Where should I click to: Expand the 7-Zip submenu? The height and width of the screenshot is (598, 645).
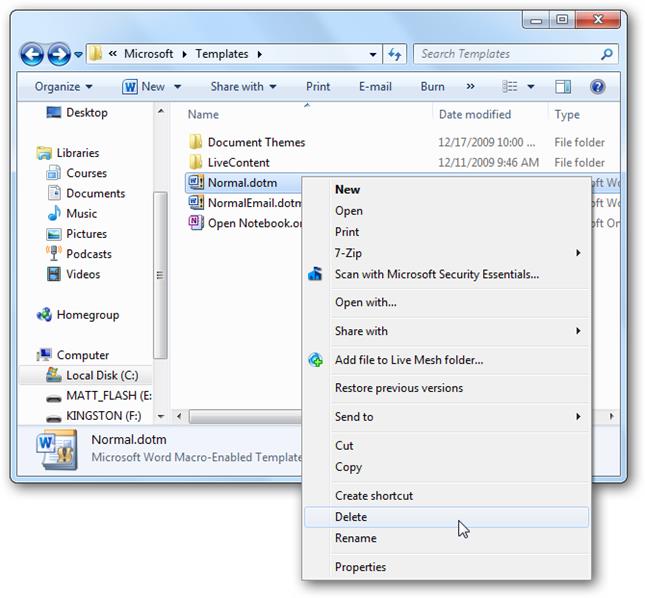tap(446, 253)
